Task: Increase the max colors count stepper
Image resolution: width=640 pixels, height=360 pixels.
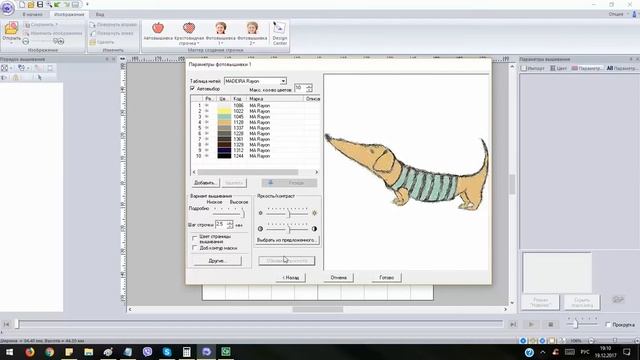Action: pos(309,86)
